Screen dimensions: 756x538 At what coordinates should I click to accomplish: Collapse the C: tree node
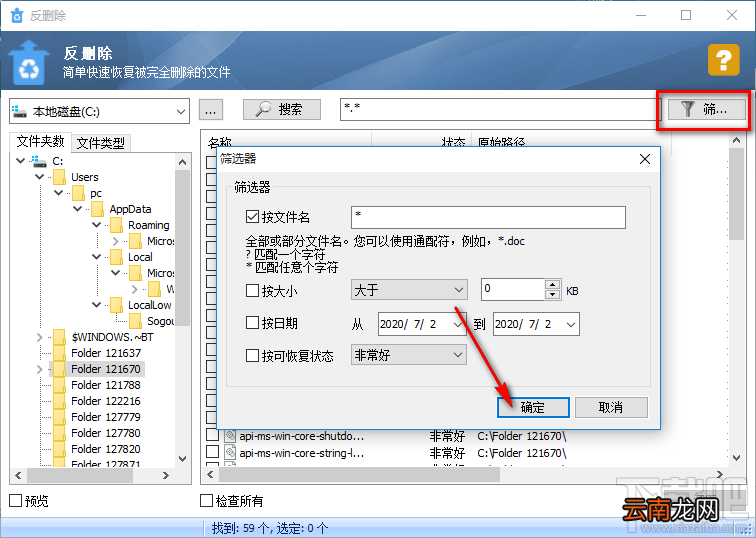click(x=21, y=161)
